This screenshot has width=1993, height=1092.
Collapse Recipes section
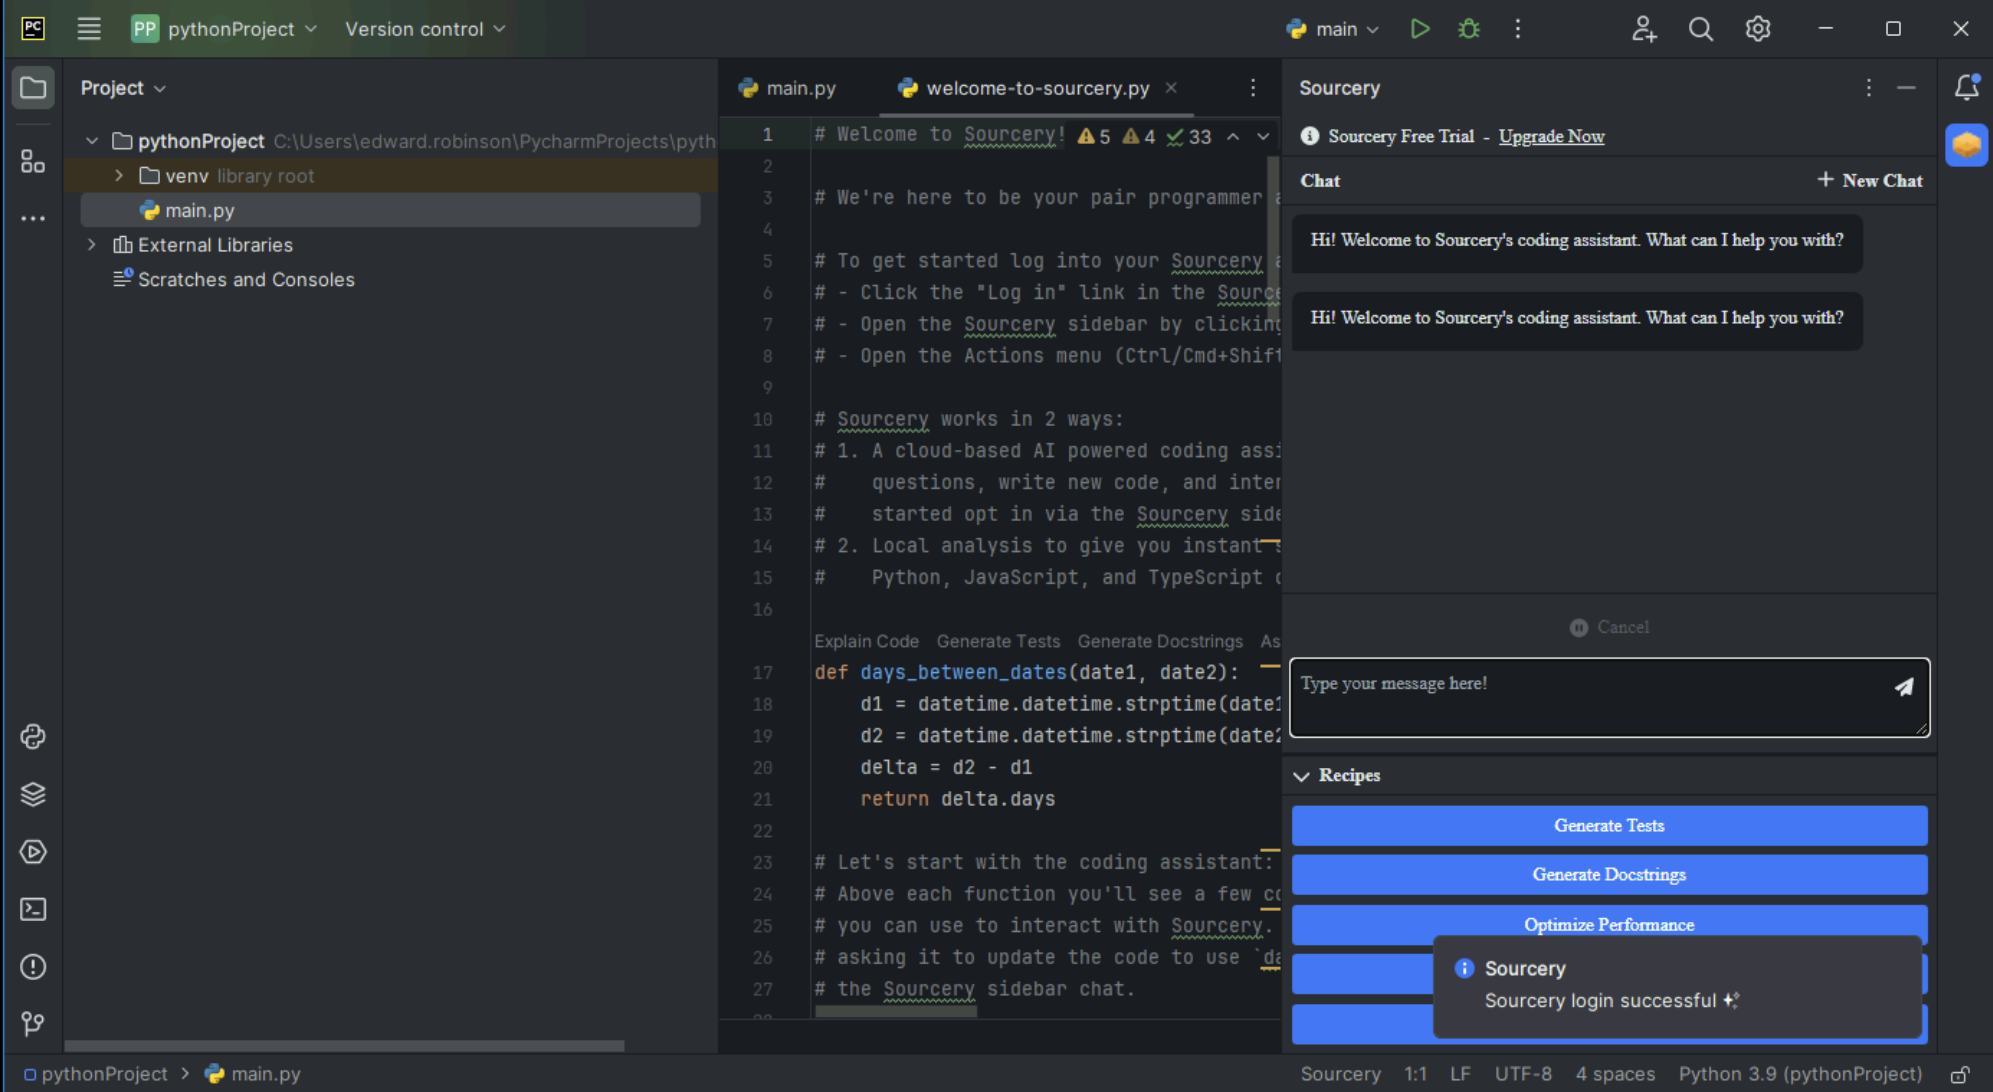click(x=1301, y=776)
